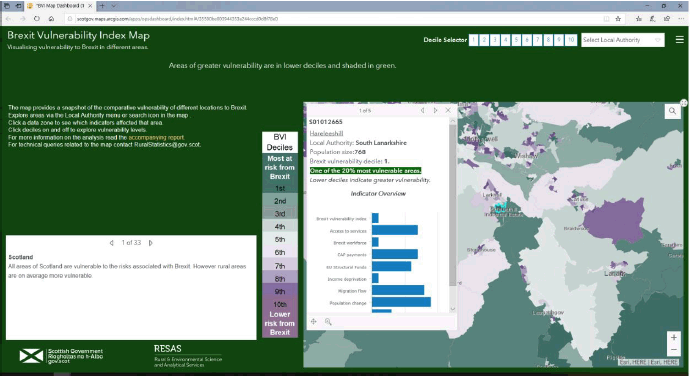The image size is (690, 377).
Task: Open the reading view icon
Action: click(606, 19)
